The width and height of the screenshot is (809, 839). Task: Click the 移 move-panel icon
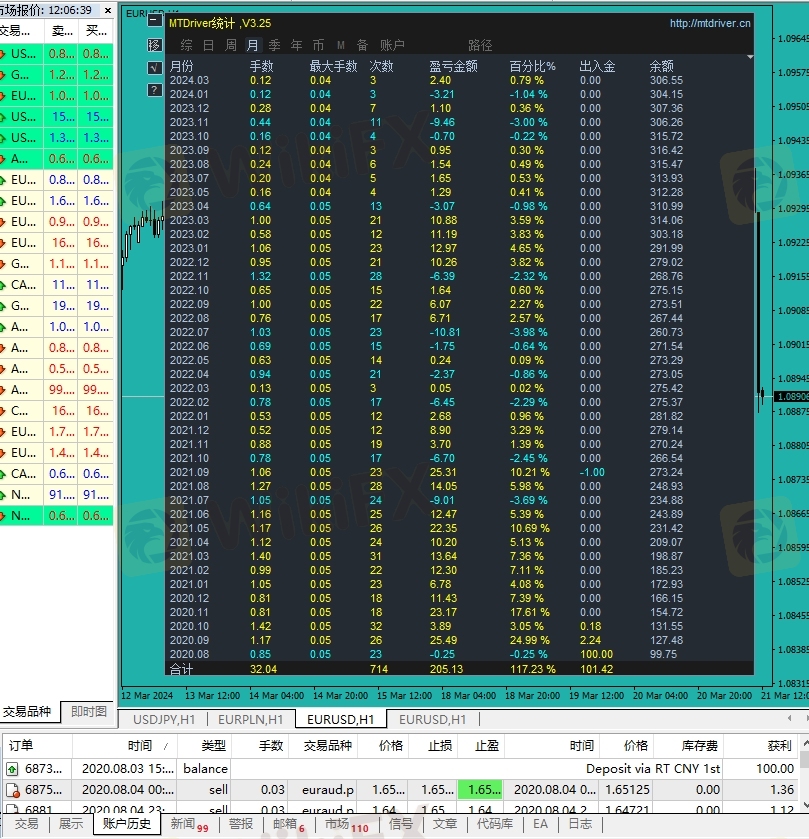155,45
